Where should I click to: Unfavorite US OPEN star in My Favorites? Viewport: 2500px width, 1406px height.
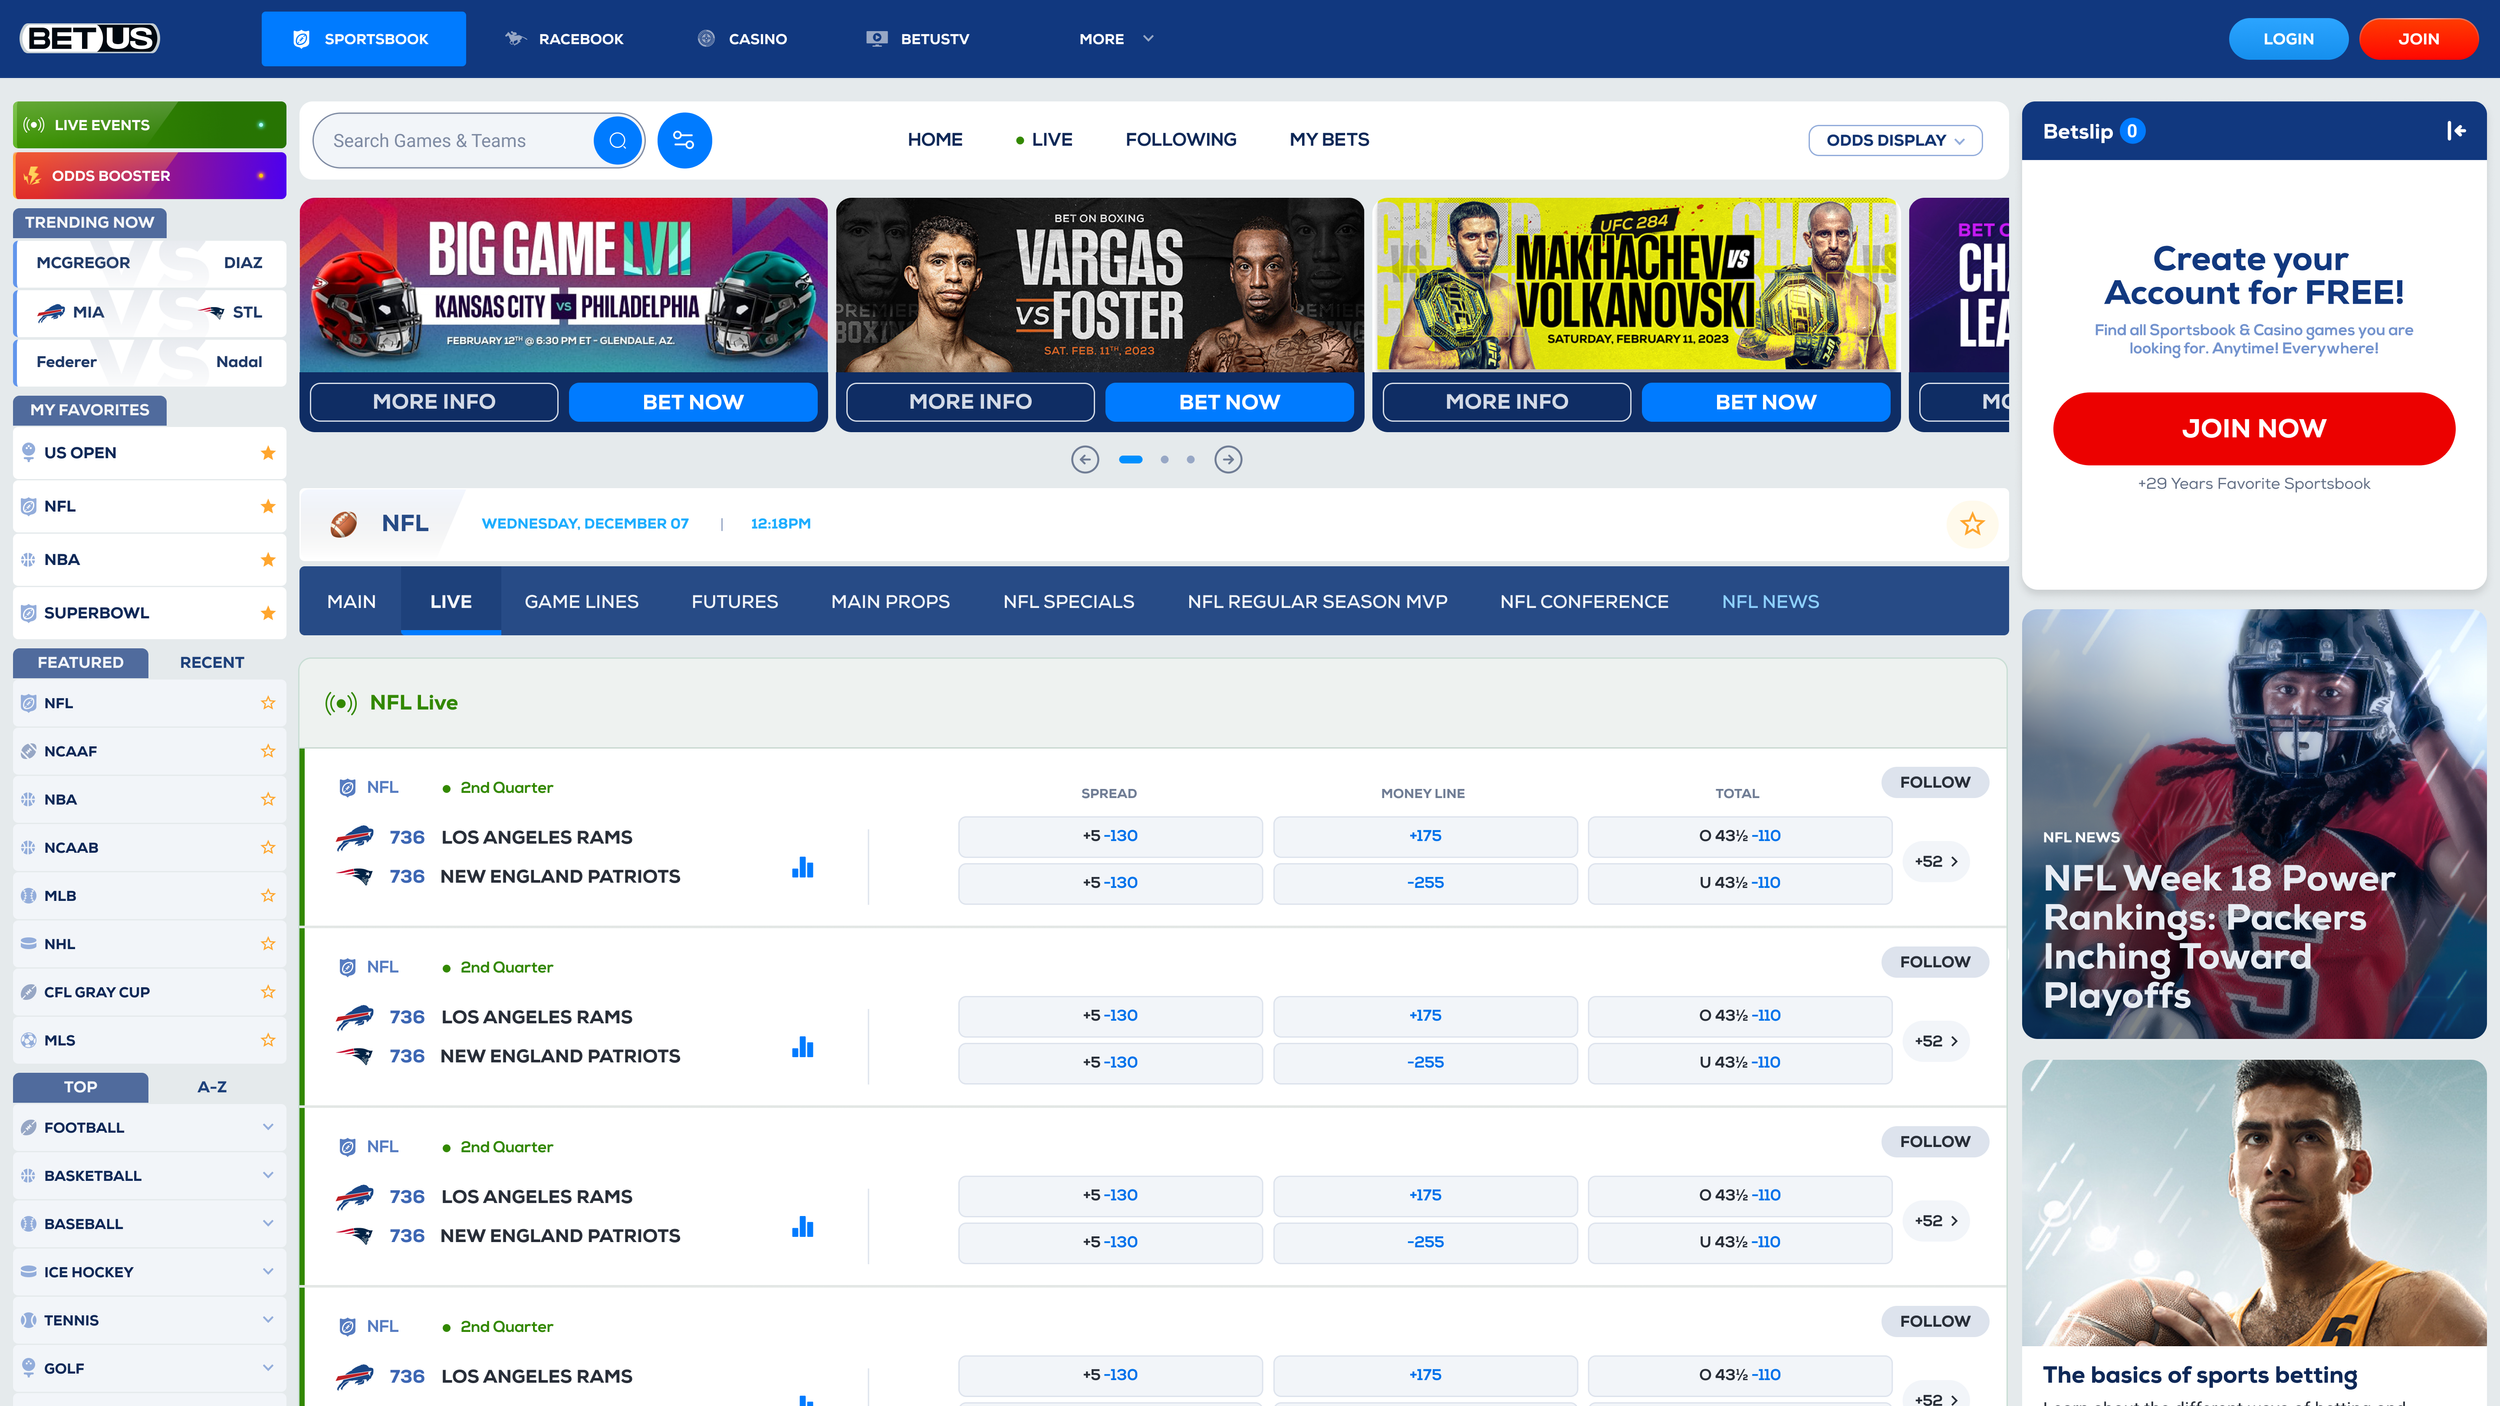point(268,453)
